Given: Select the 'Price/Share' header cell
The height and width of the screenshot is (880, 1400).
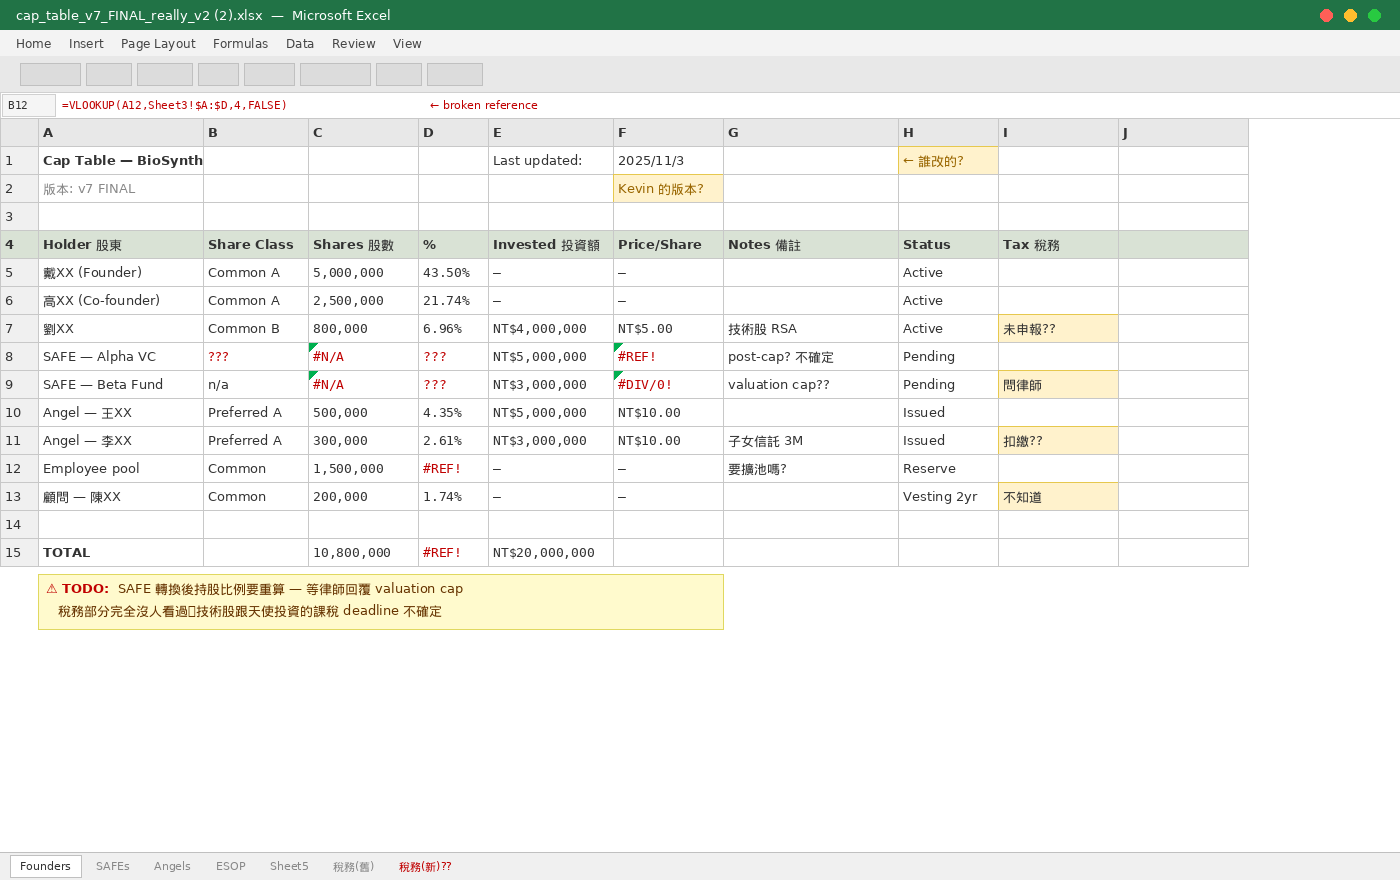Looking at the screenshot, I should pyautogui.click(x=669, y=245).
